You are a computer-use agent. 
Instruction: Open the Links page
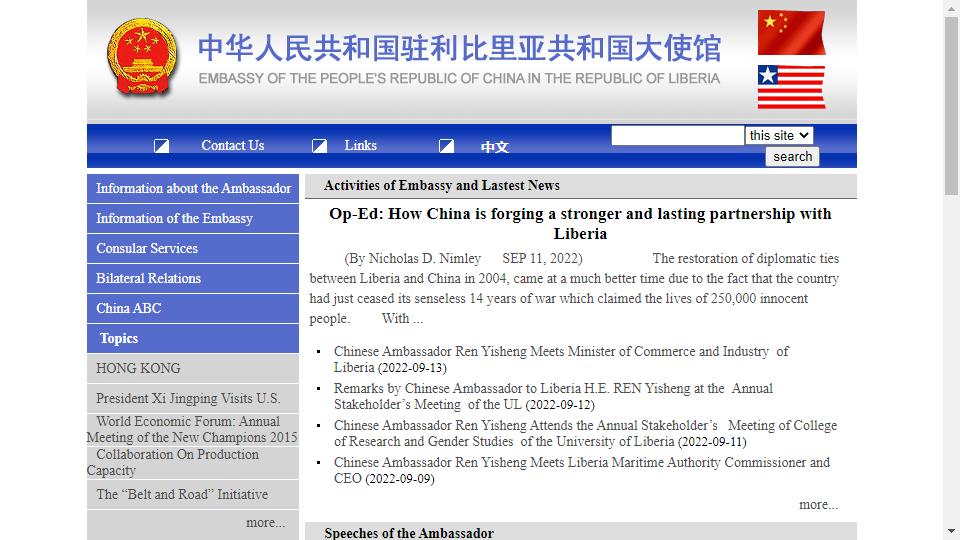[360, 146]
